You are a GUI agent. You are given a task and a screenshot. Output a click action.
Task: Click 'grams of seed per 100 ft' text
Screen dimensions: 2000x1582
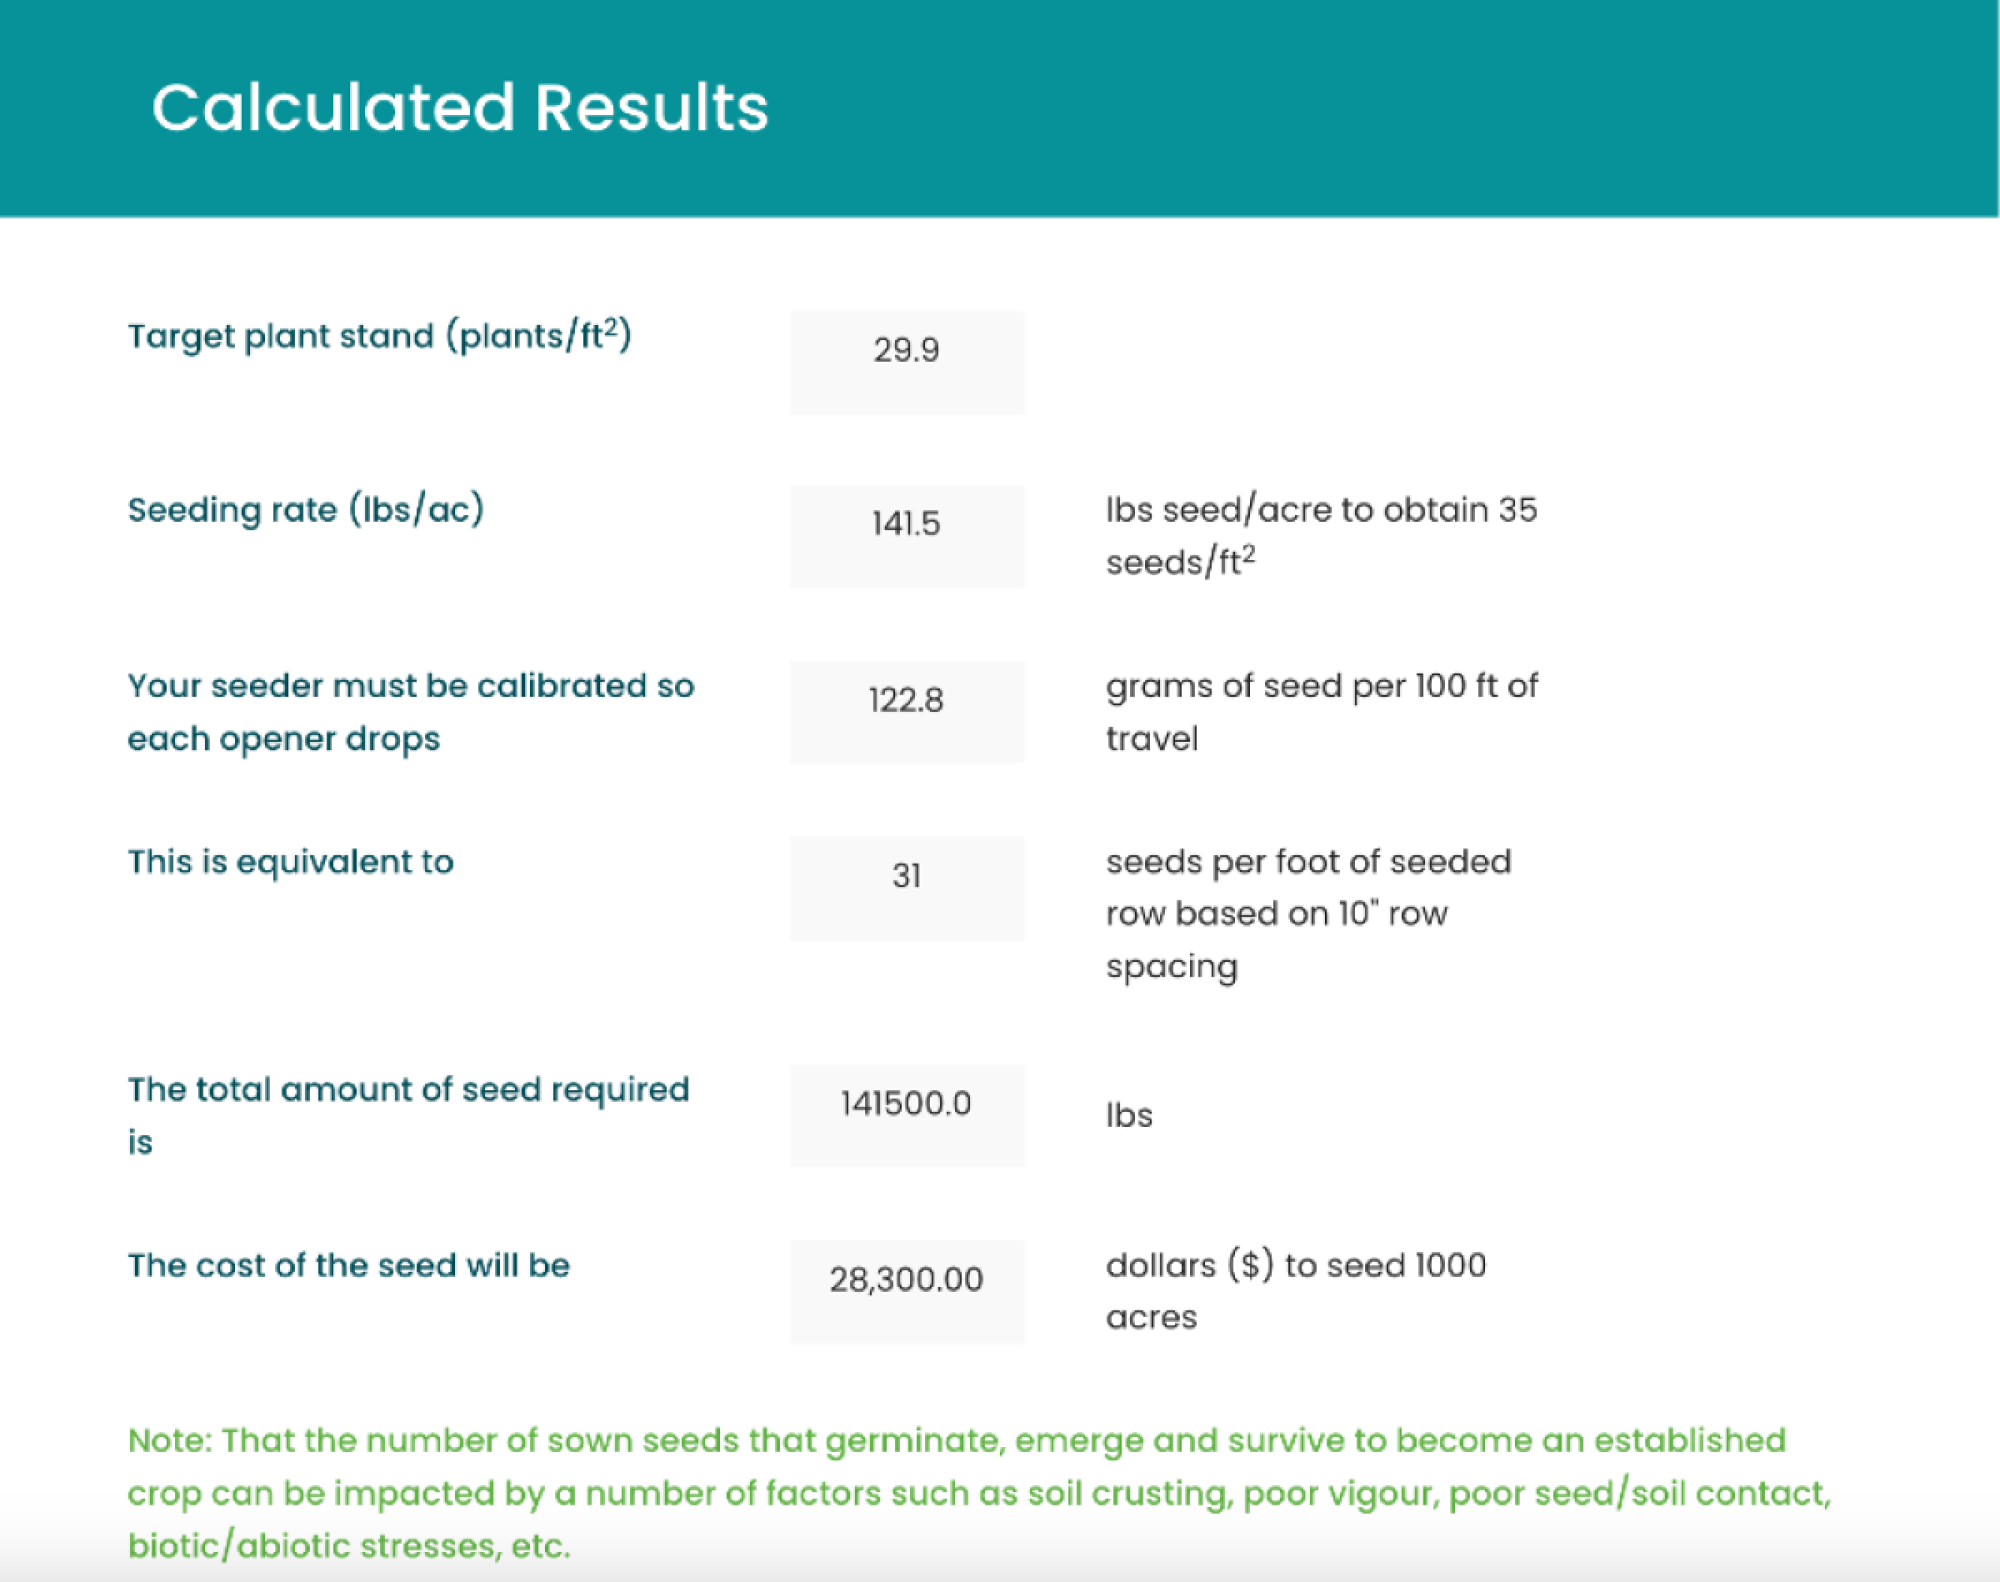click(1320, 687)
